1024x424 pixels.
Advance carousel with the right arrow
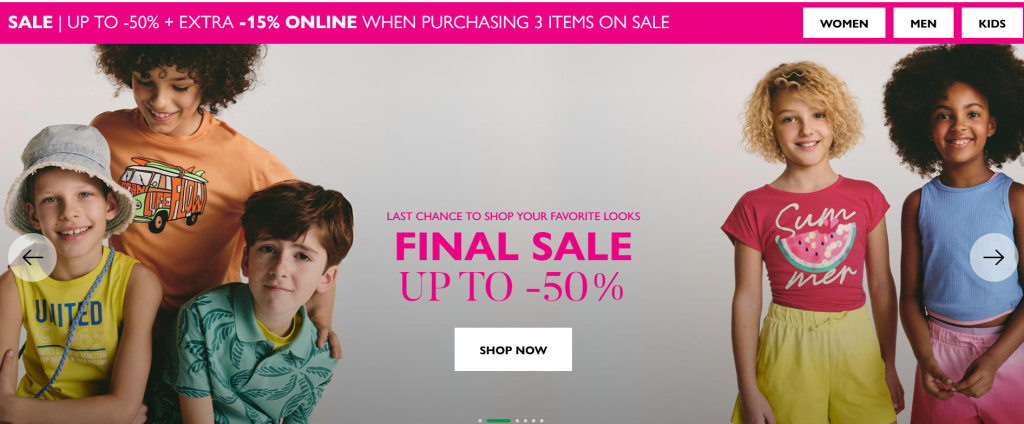click(x=993, y=257)
